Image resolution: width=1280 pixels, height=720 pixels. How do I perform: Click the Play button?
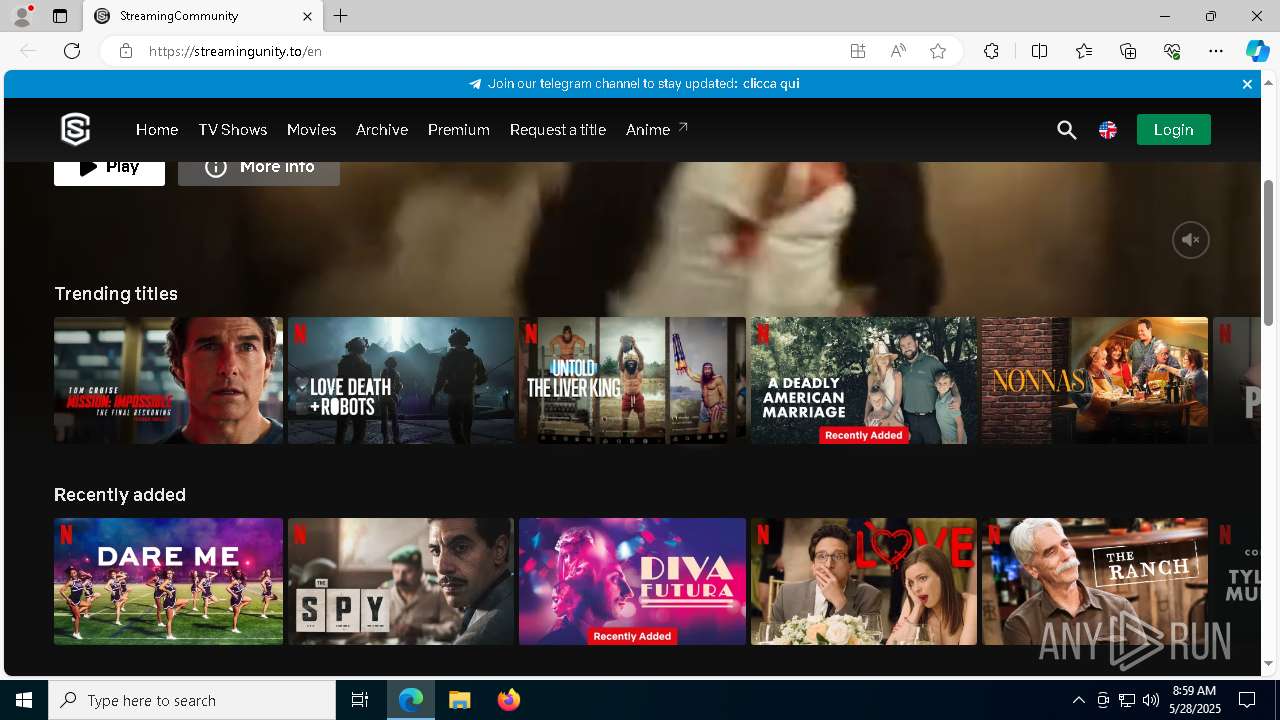109,172
